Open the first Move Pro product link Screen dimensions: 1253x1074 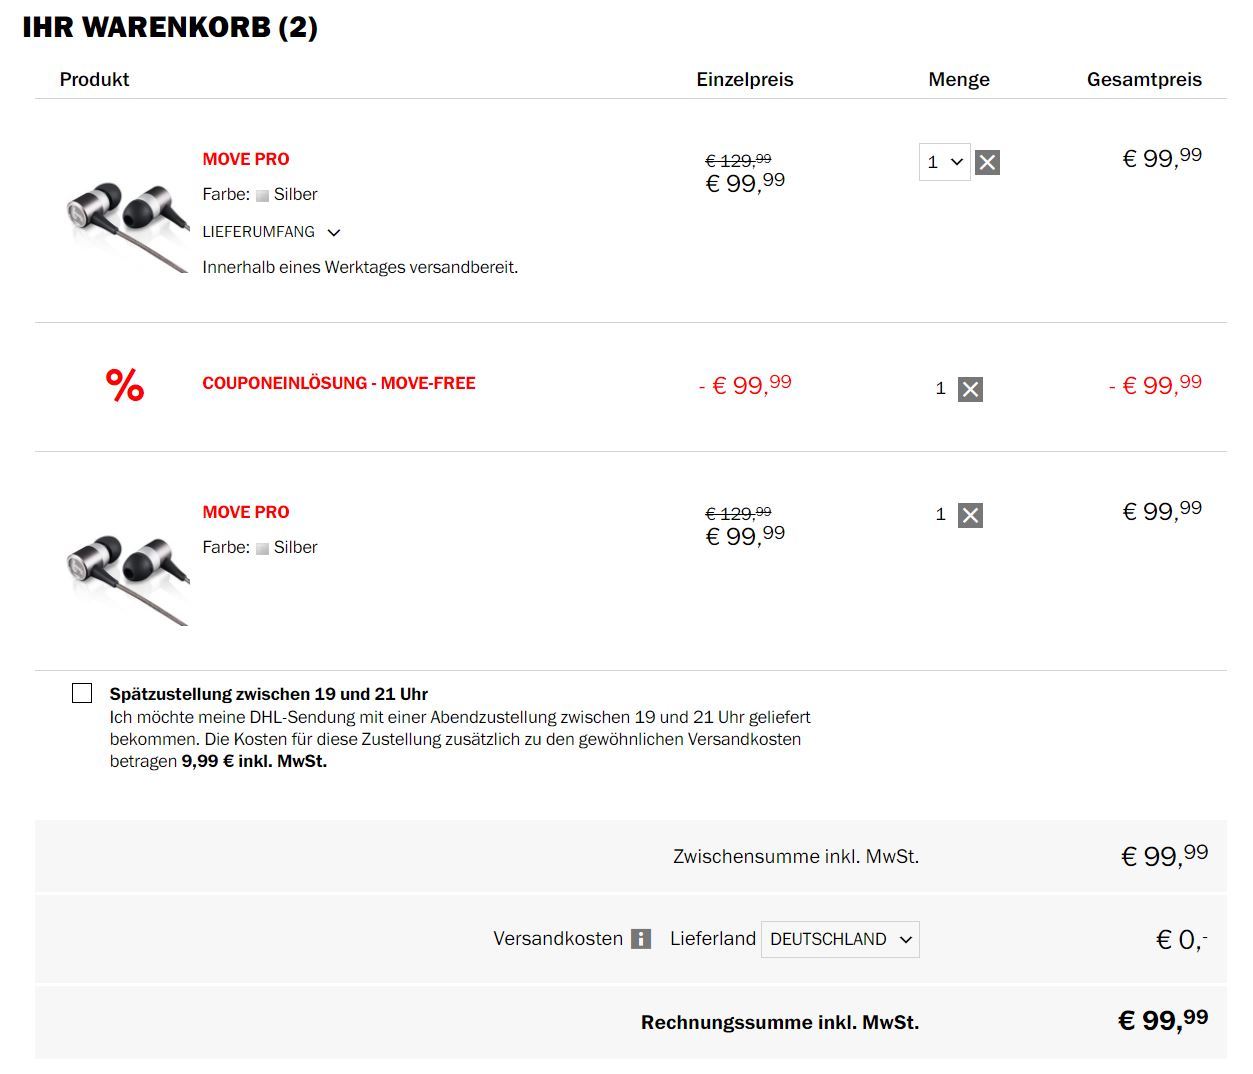tap(246, 159)
